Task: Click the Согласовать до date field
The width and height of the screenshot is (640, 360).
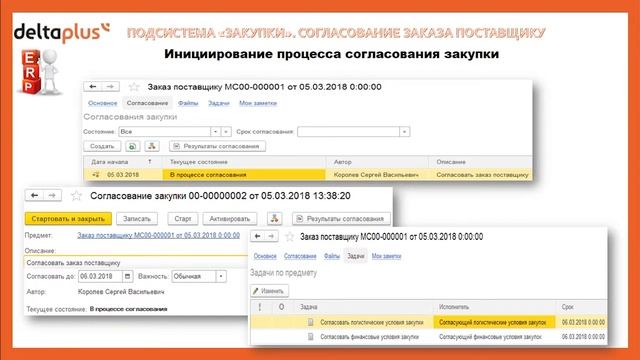Action: tap(100, 276)
